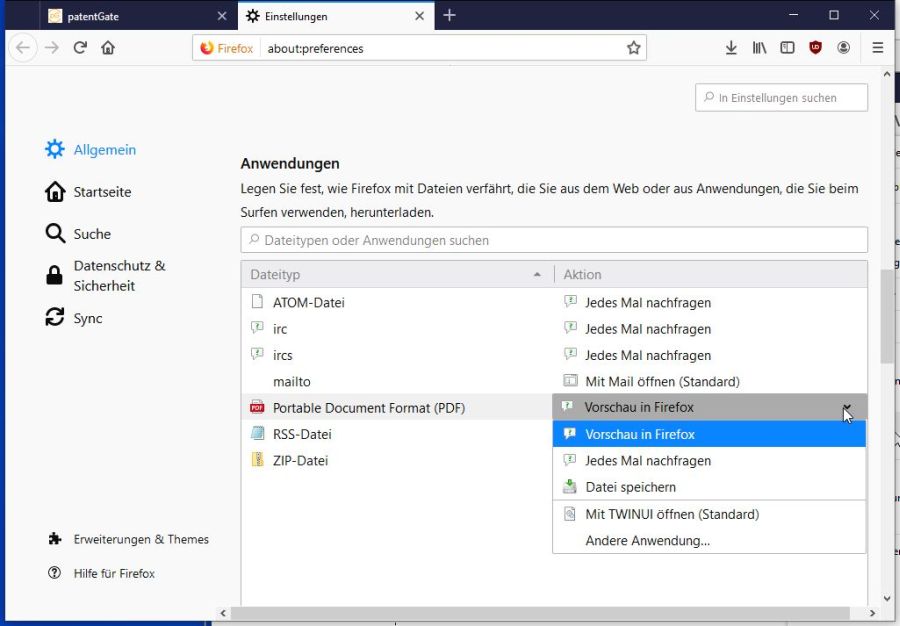
Task: Click the Aktion column header
Action: click(x=711, y=274)
